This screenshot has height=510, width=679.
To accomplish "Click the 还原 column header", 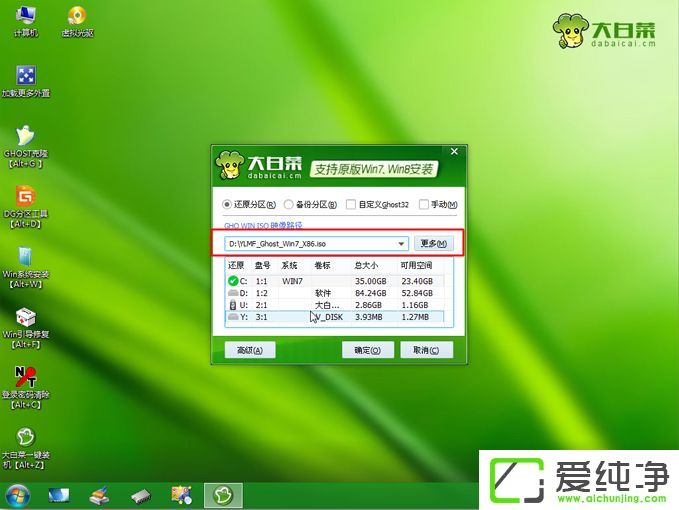I will [x=236, y=265].
